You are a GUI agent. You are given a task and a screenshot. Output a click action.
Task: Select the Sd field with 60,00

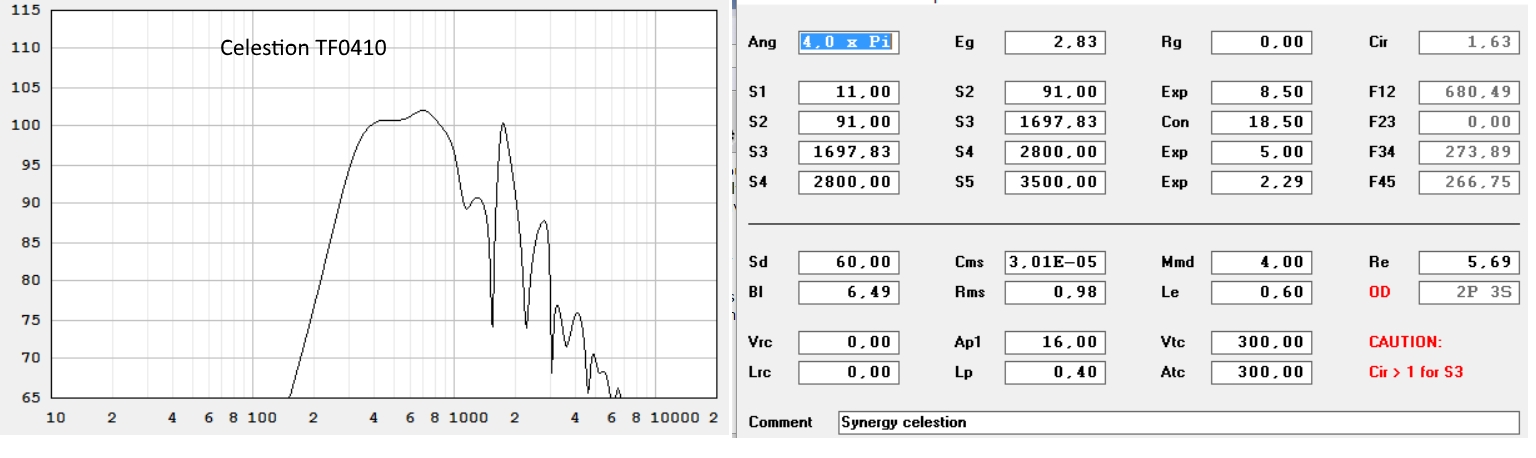tap(849, 262)
